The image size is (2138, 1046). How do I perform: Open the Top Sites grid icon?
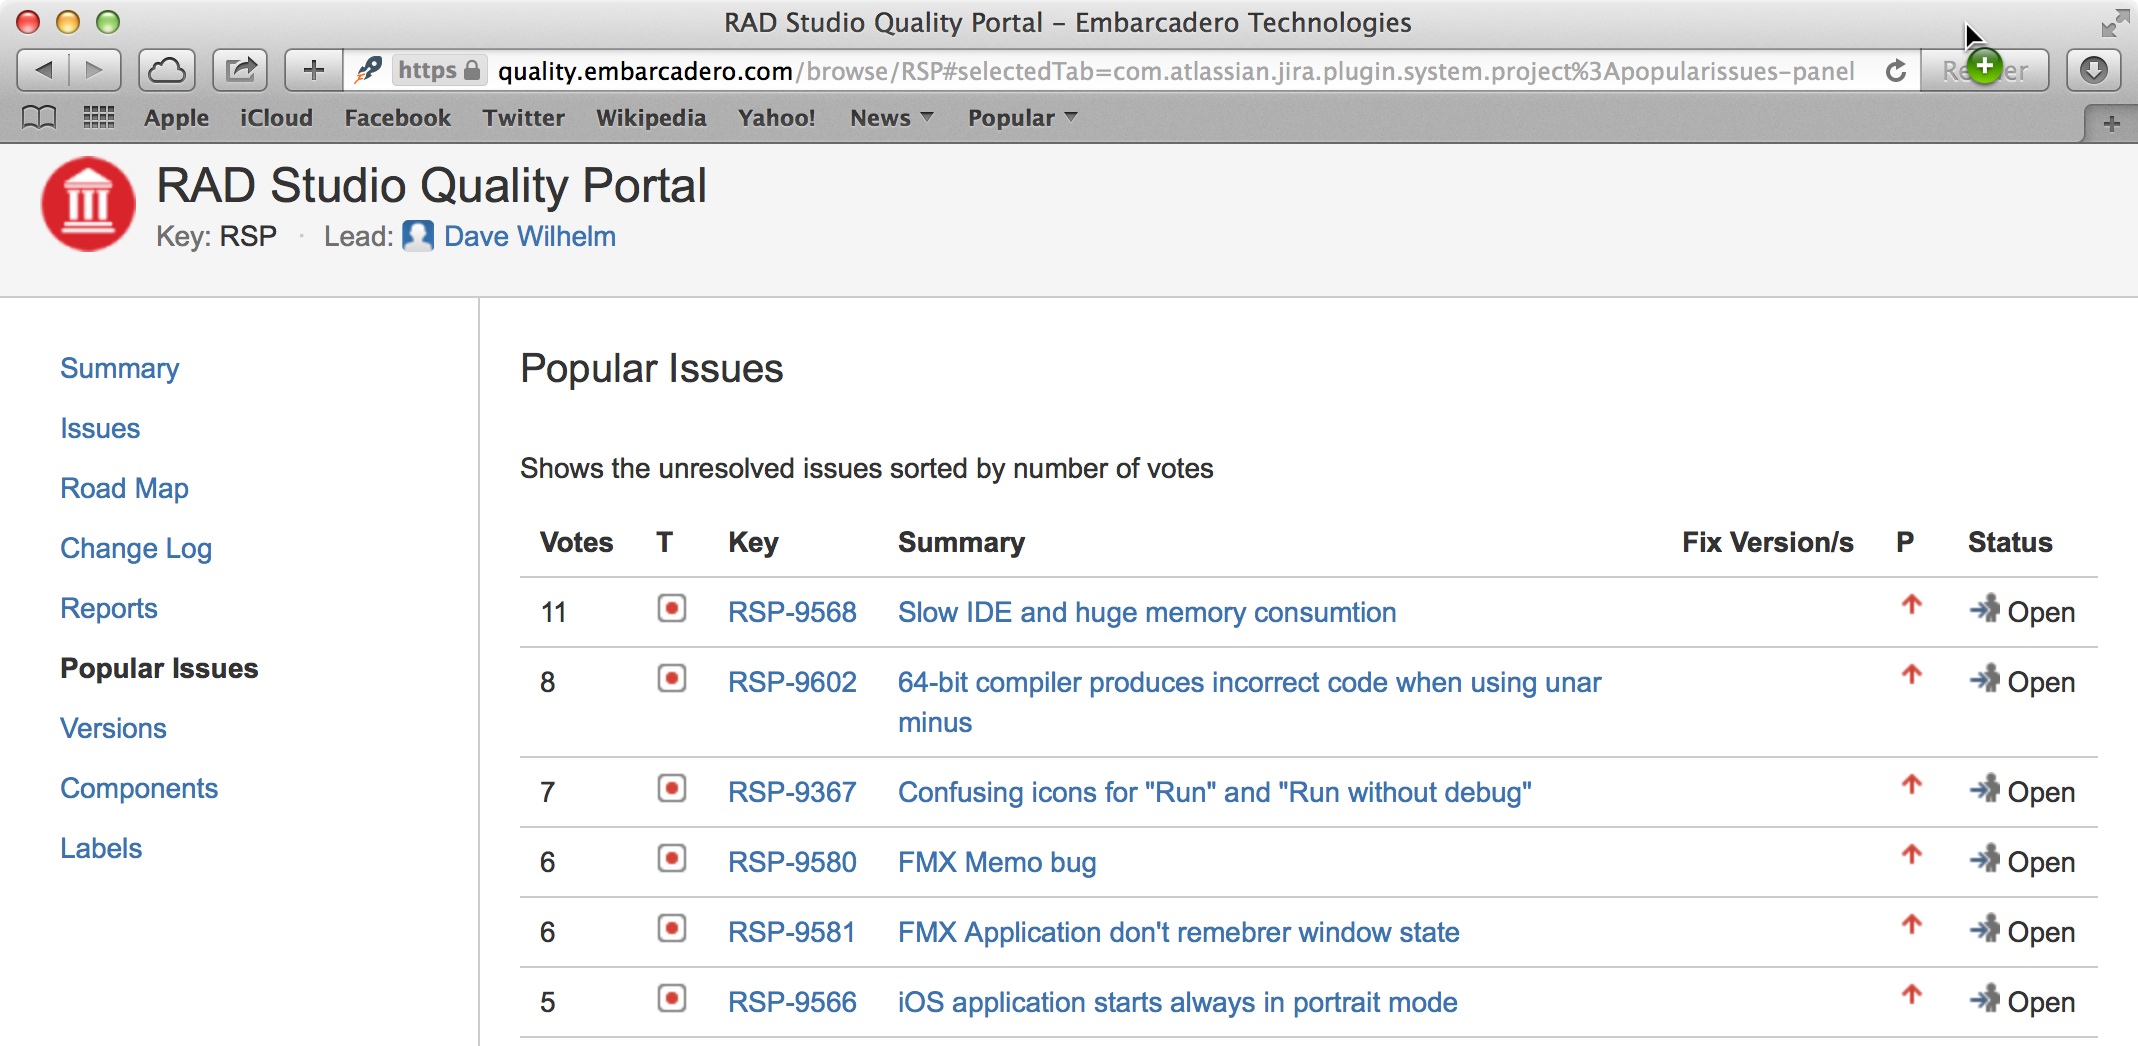[x=98, y=118]
